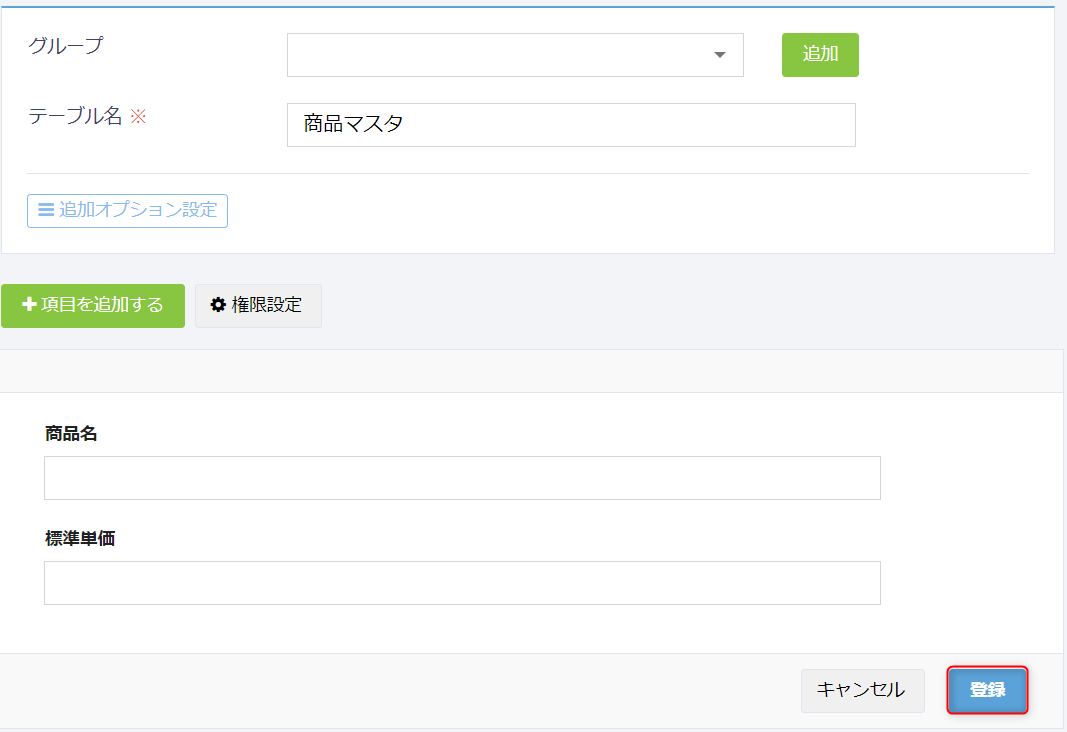Image resolution: width=1067 pixels, height=732 pixels.
Task: Cancel with the キャンセル button
Action: (x=861, y=690)
